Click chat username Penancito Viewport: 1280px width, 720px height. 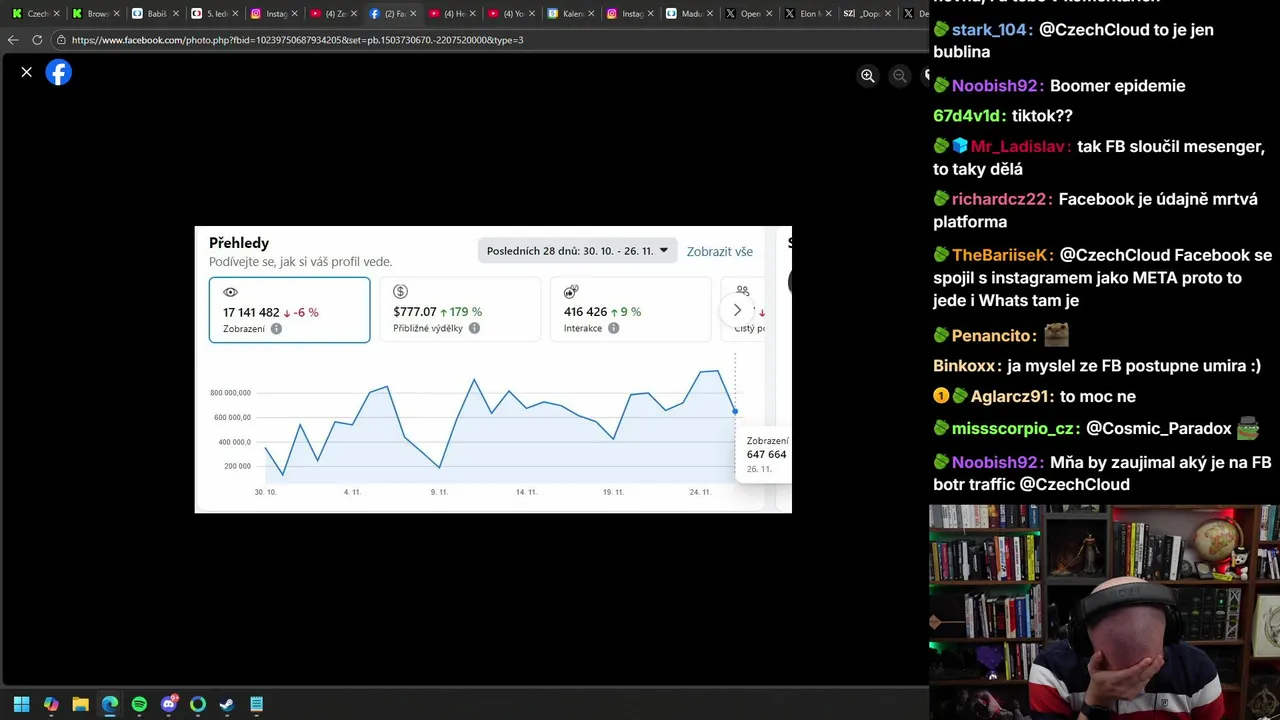point(993,335)
